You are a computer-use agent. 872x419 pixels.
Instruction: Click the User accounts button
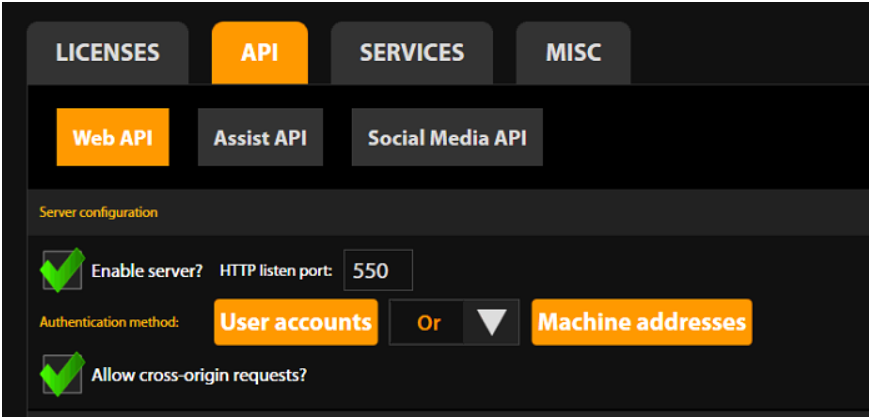(x=296, y=322)
